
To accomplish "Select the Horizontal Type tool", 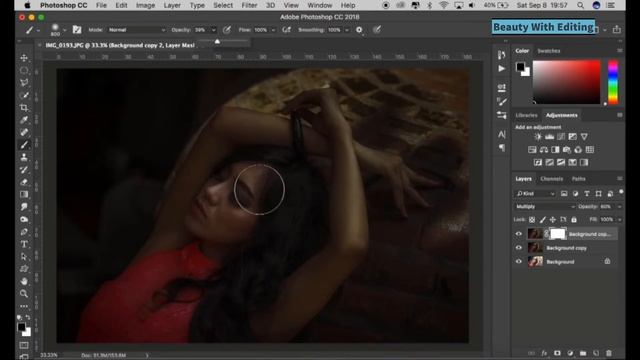I will click(24, 244).
